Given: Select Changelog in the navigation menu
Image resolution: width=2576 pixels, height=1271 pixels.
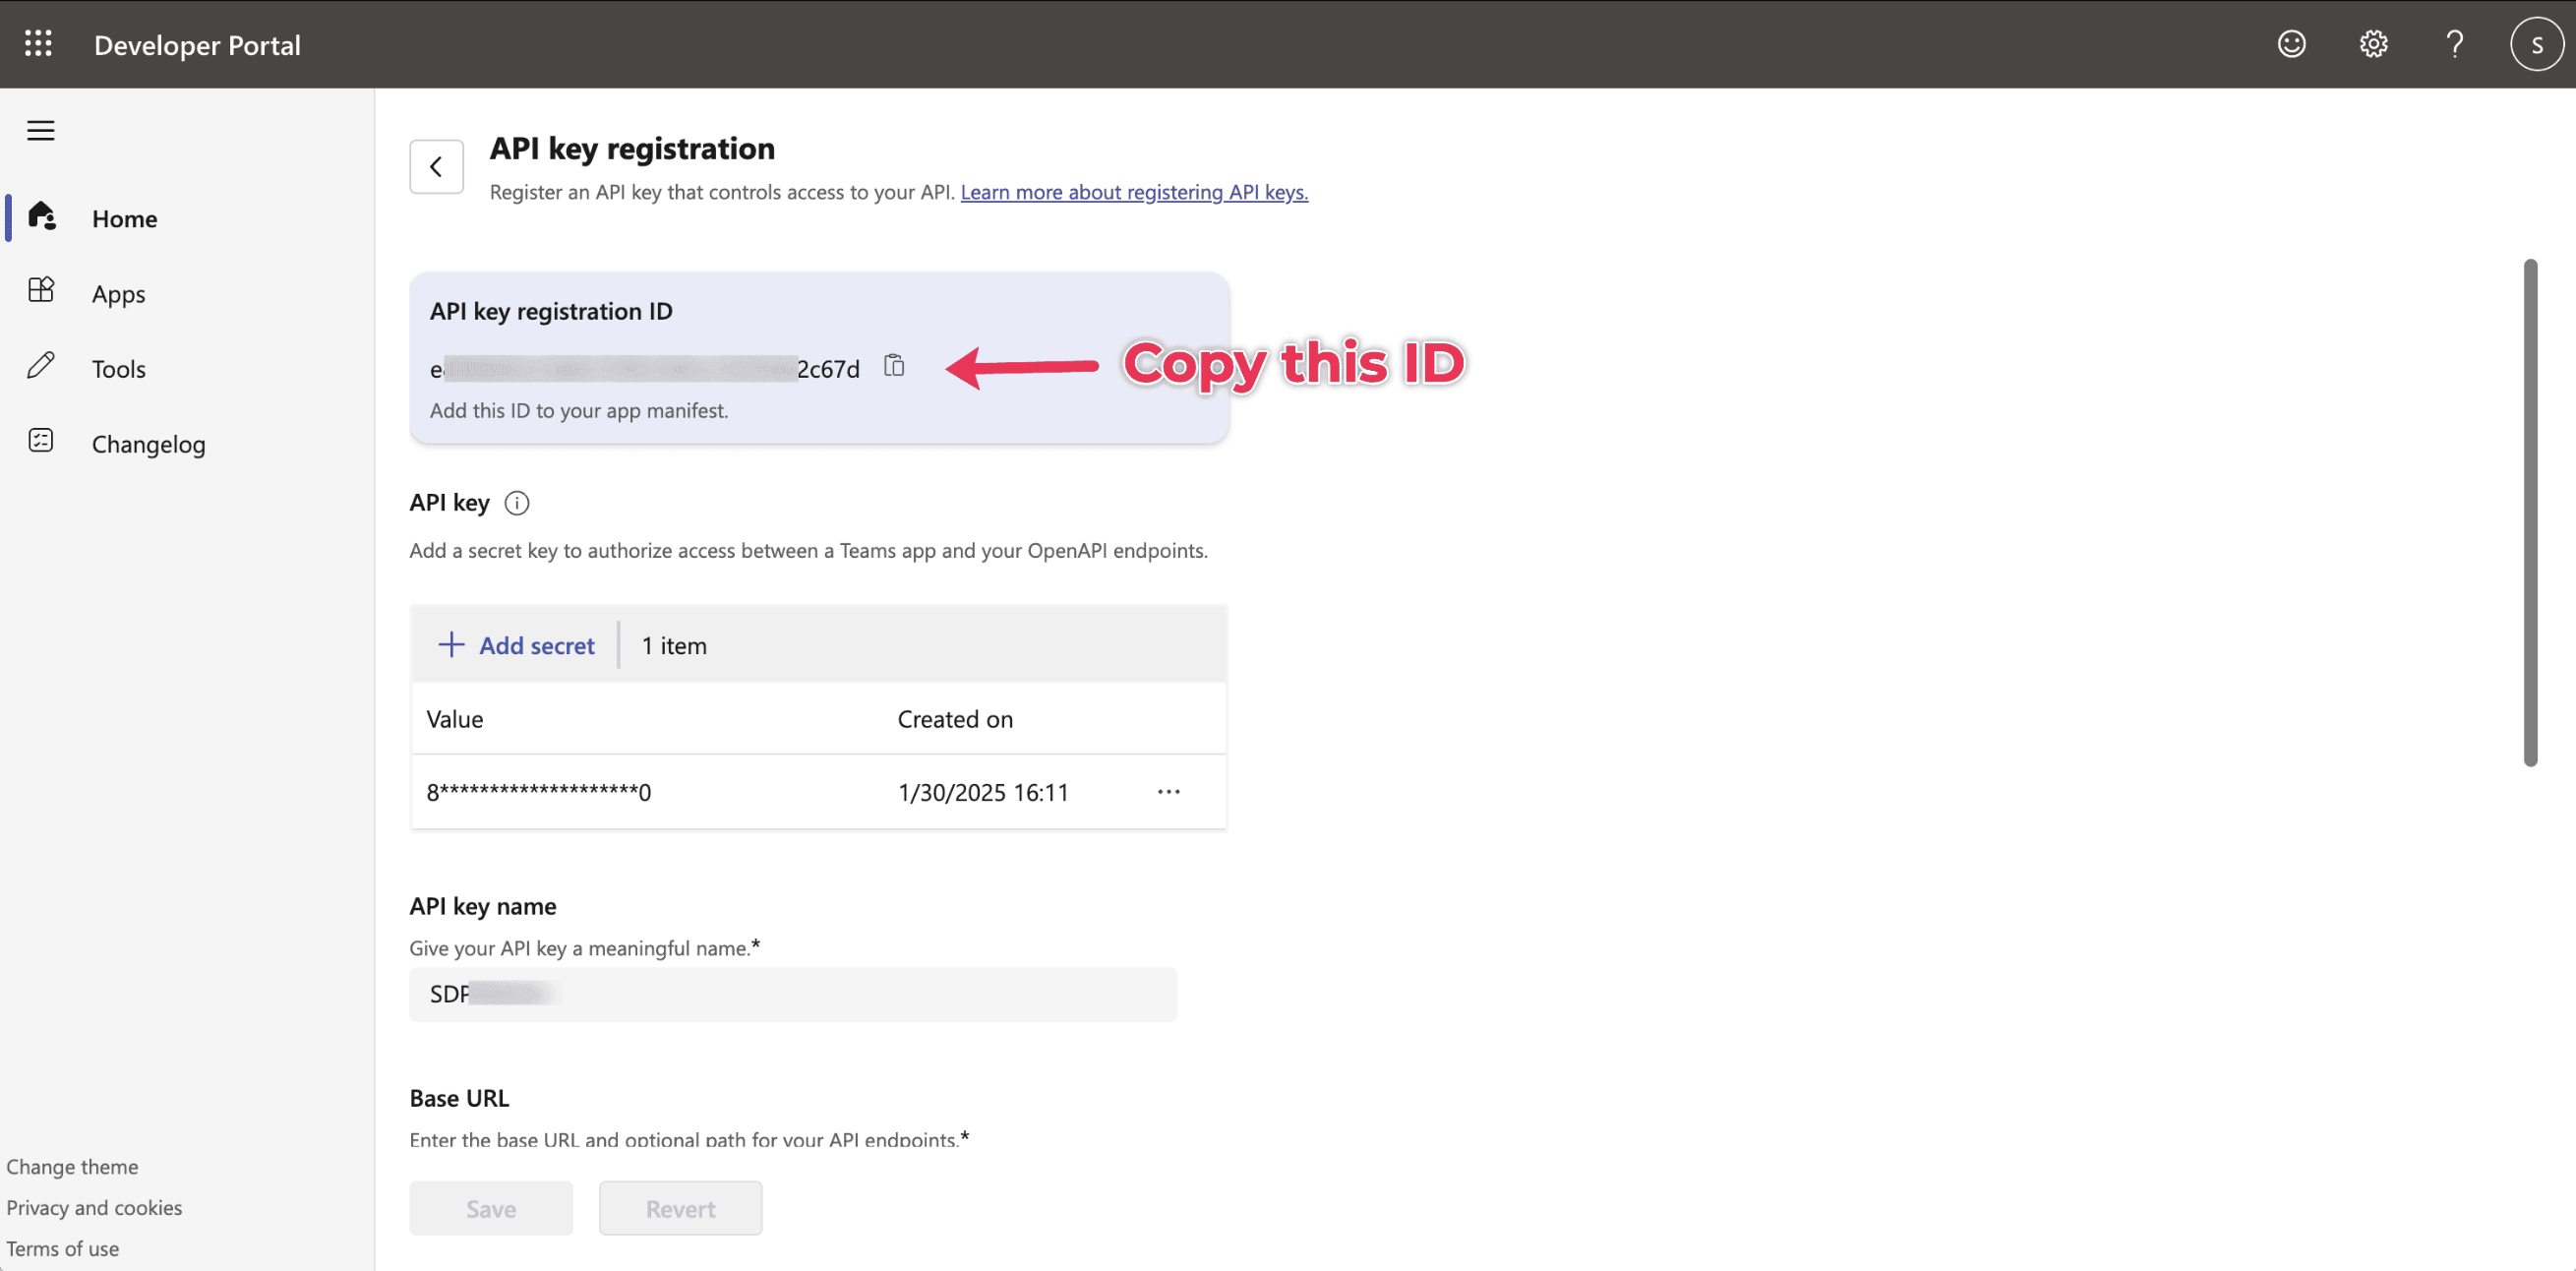Looking at the screenshot, I should [148, 444].
